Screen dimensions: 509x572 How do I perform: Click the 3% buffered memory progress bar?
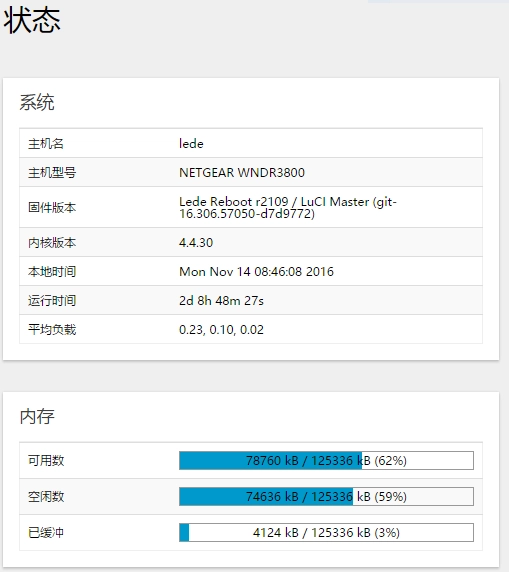click(x=326, y=533)
